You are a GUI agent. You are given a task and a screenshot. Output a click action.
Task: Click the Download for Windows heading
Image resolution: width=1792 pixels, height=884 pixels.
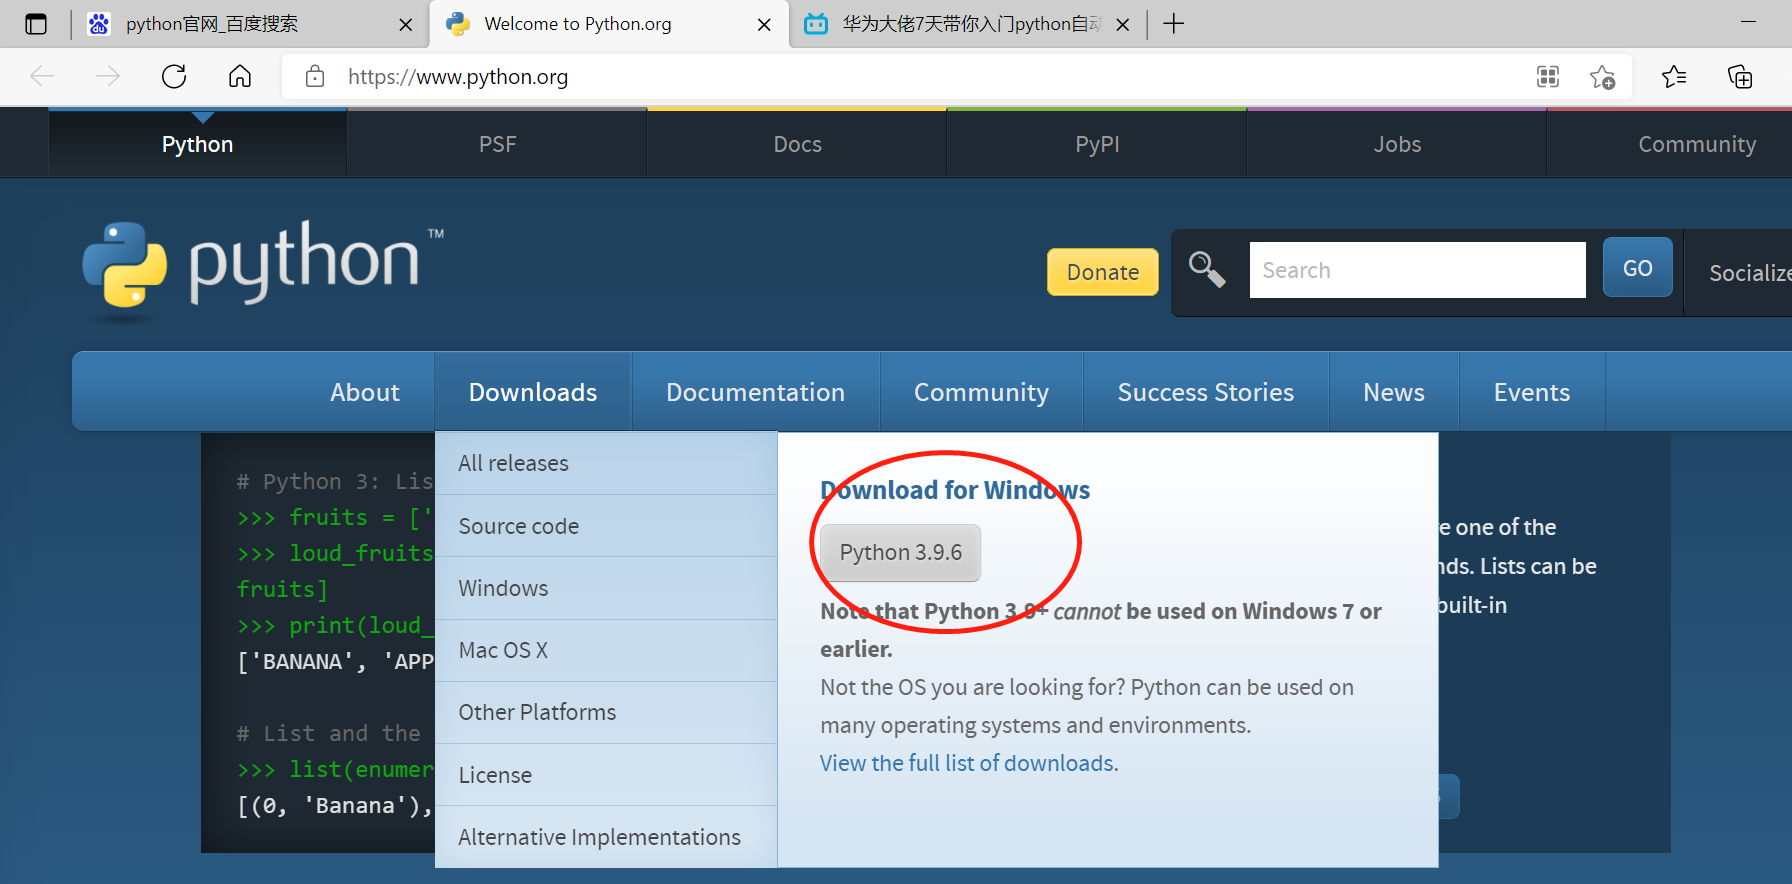click(955, 490)
